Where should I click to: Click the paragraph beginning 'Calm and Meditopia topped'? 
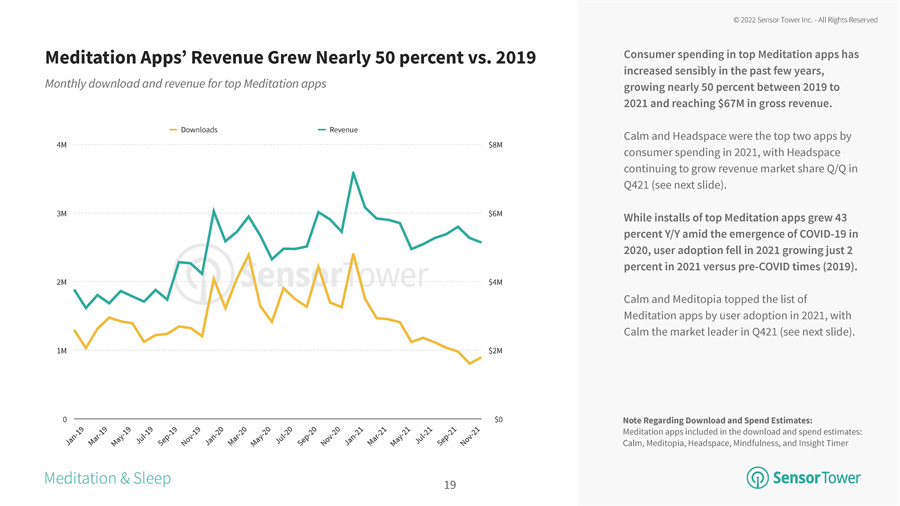pyautogui.click(x=740, y=315)
